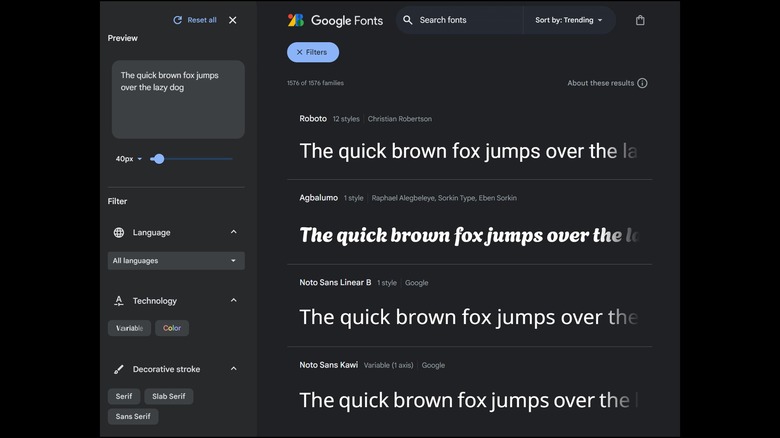Viewport: 780px width, 438px height.
Task: Click 'Christian Robertson' author text
Action: point(399,119)
